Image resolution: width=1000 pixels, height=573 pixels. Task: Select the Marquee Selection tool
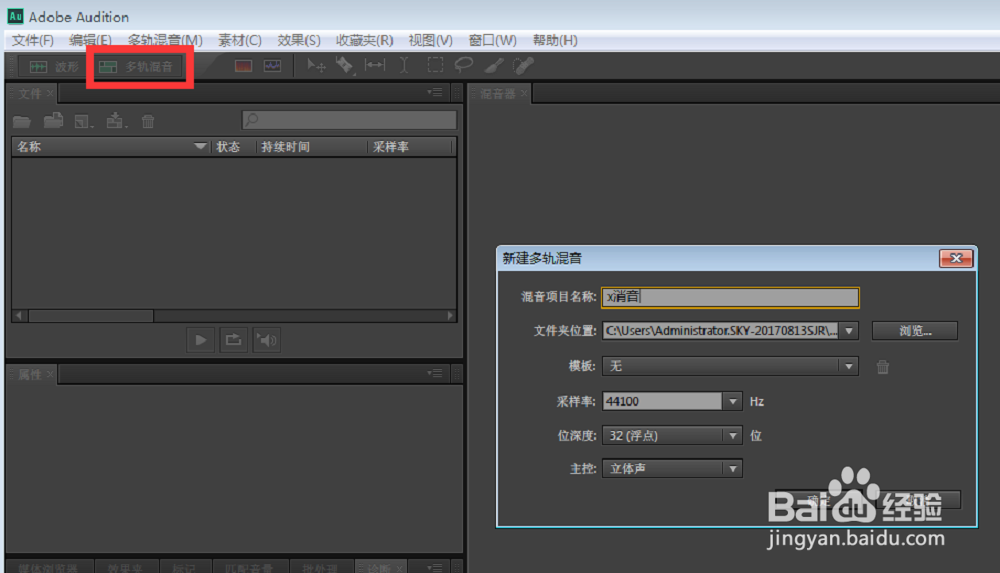[x=435, y=65]
